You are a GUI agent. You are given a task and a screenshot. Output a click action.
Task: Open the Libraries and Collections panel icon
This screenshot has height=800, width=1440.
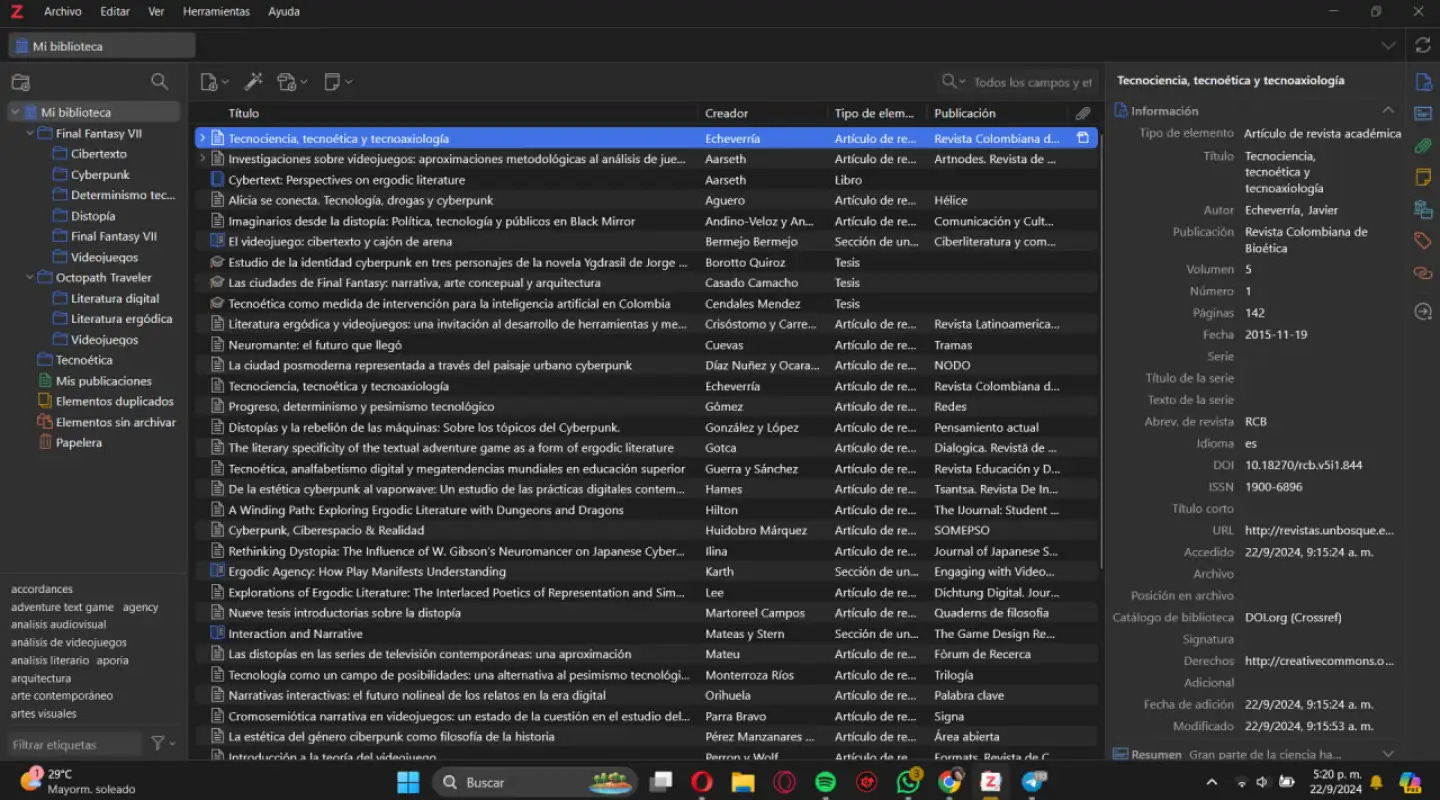pos(1423,209)
